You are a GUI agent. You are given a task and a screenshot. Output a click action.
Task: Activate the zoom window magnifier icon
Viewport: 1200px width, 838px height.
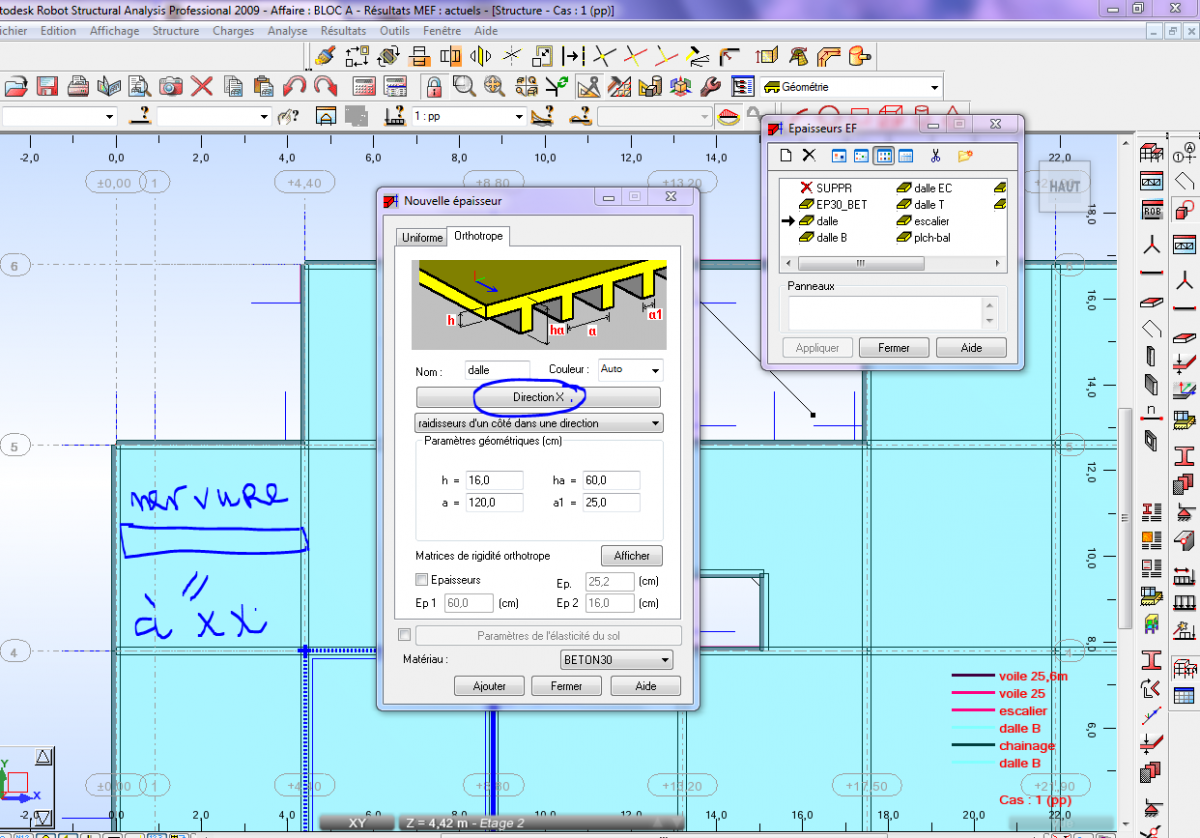click(x=464, y=86)
